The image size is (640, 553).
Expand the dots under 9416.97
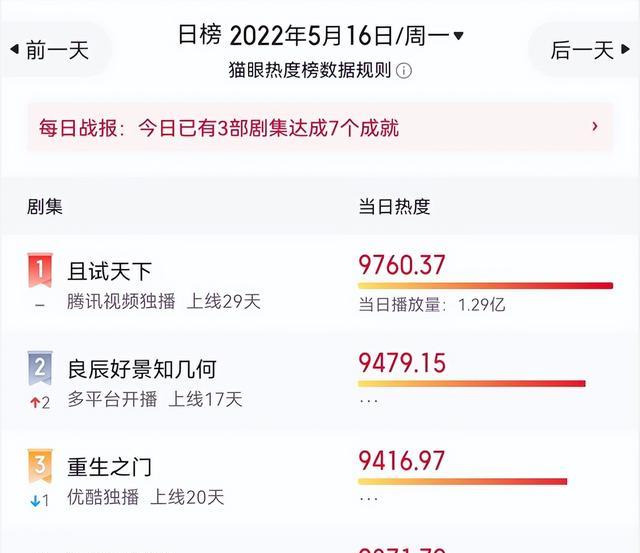[369, 499]
